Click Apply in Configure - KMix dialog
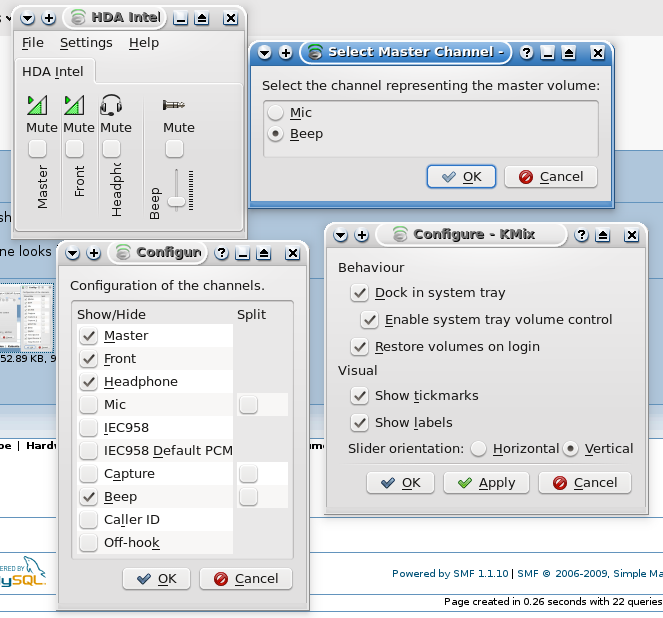This screenshot has height=618, width=663. (x=486, y=482)
